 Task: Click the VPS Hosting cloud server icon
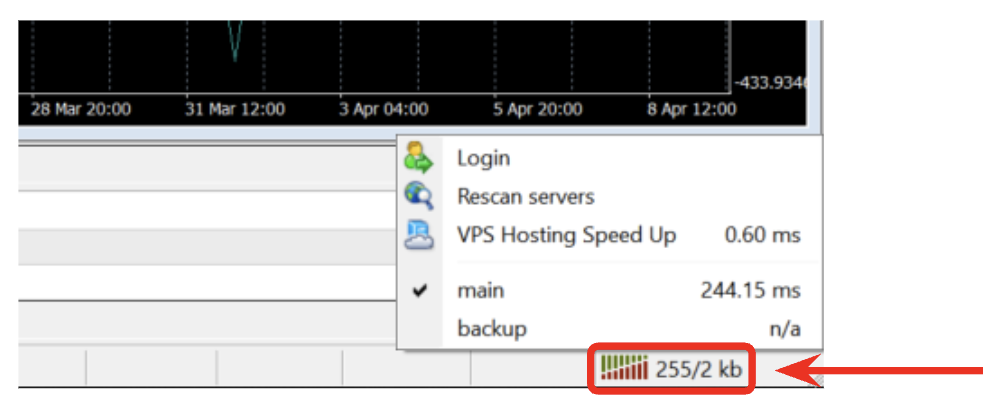418,236
